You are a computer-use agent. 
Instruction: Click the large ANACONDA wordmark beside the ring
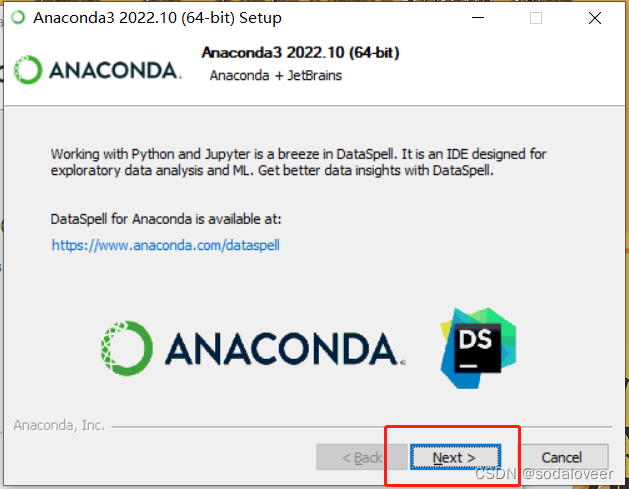pyautogui.click(x=285, y=349)
